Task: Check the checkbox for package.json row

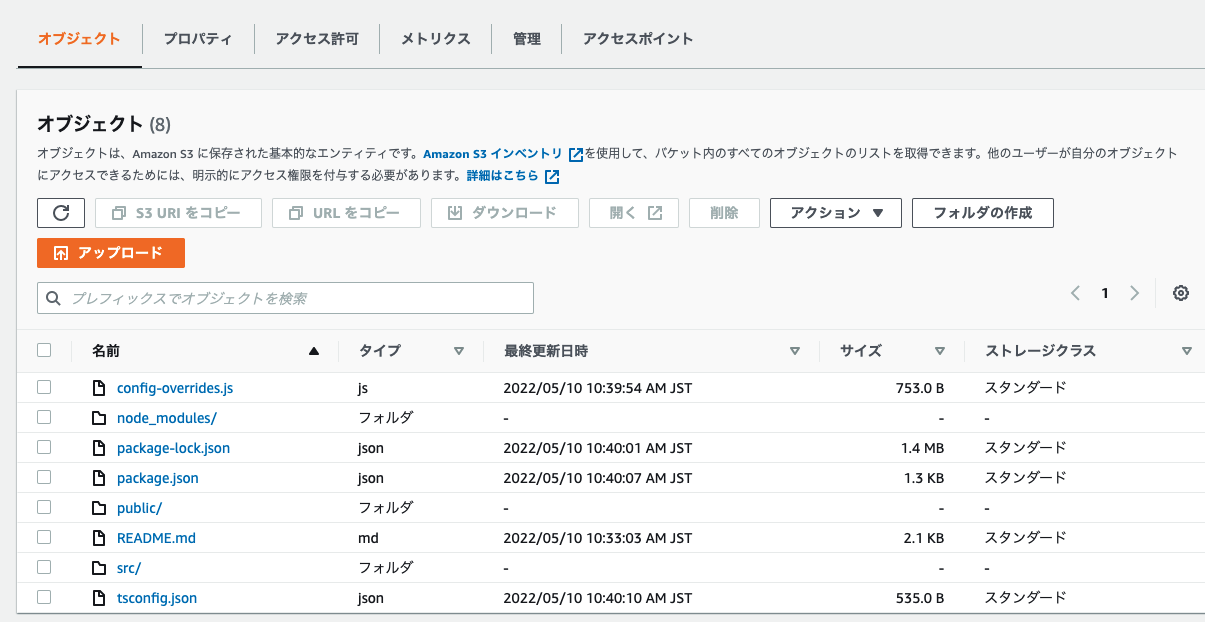Action: [x=44, y=477]
